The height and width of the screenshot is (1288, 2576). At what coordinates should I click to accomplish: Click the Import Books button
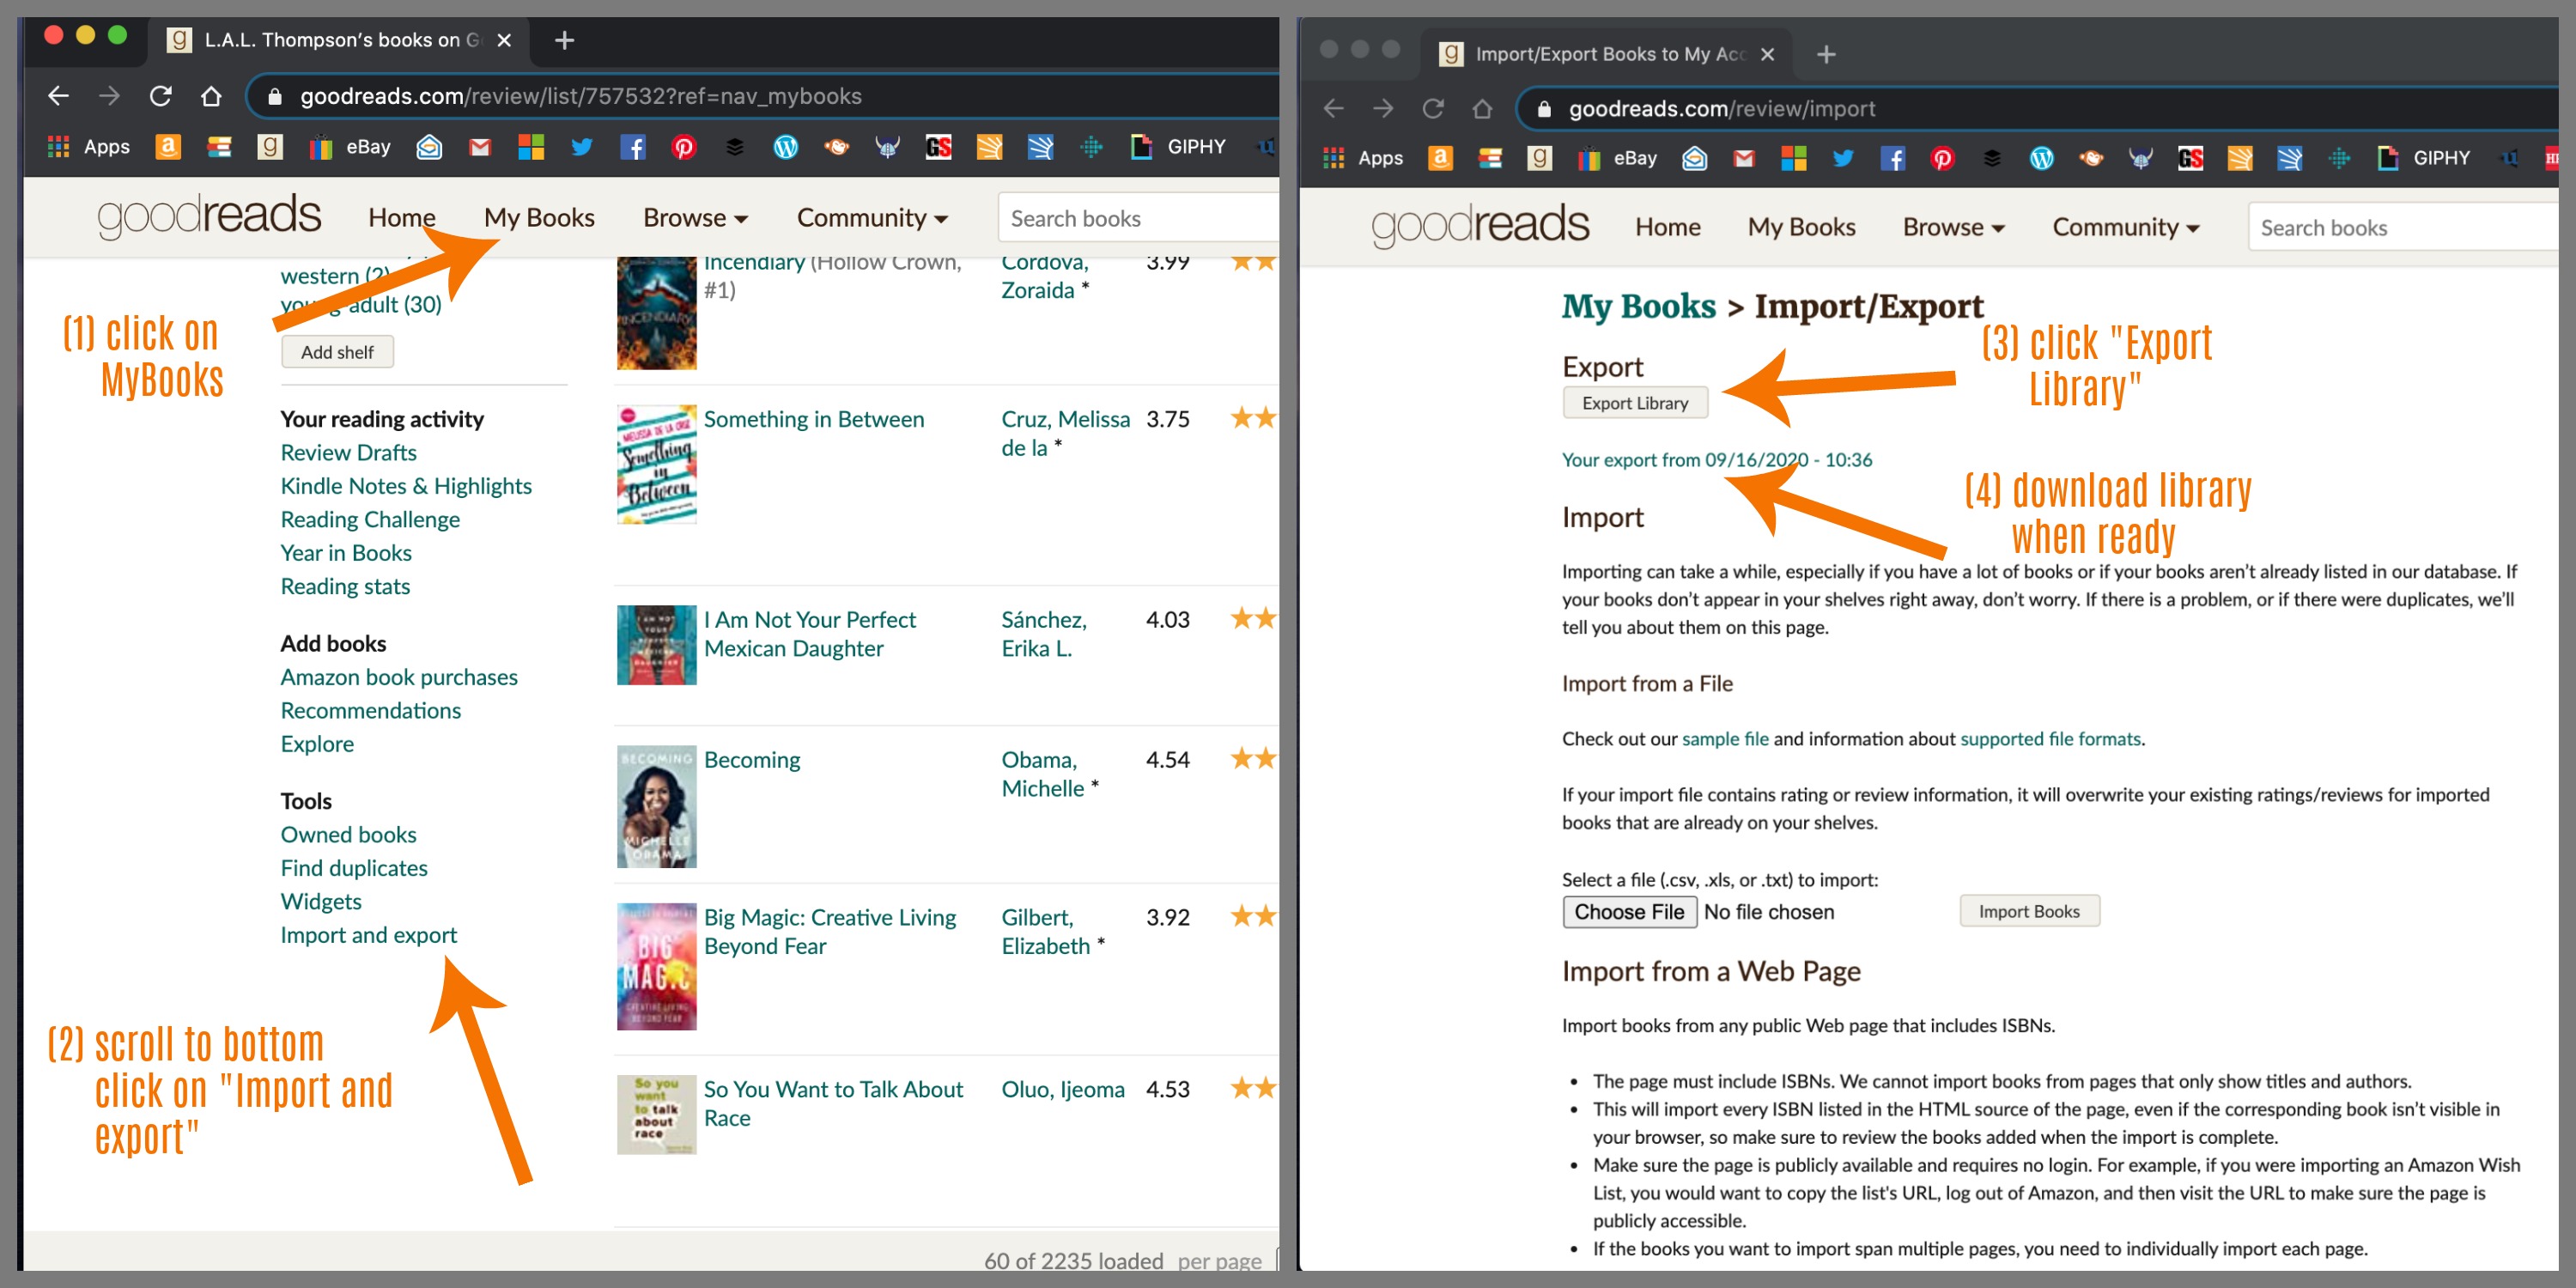pos(2029,911)
